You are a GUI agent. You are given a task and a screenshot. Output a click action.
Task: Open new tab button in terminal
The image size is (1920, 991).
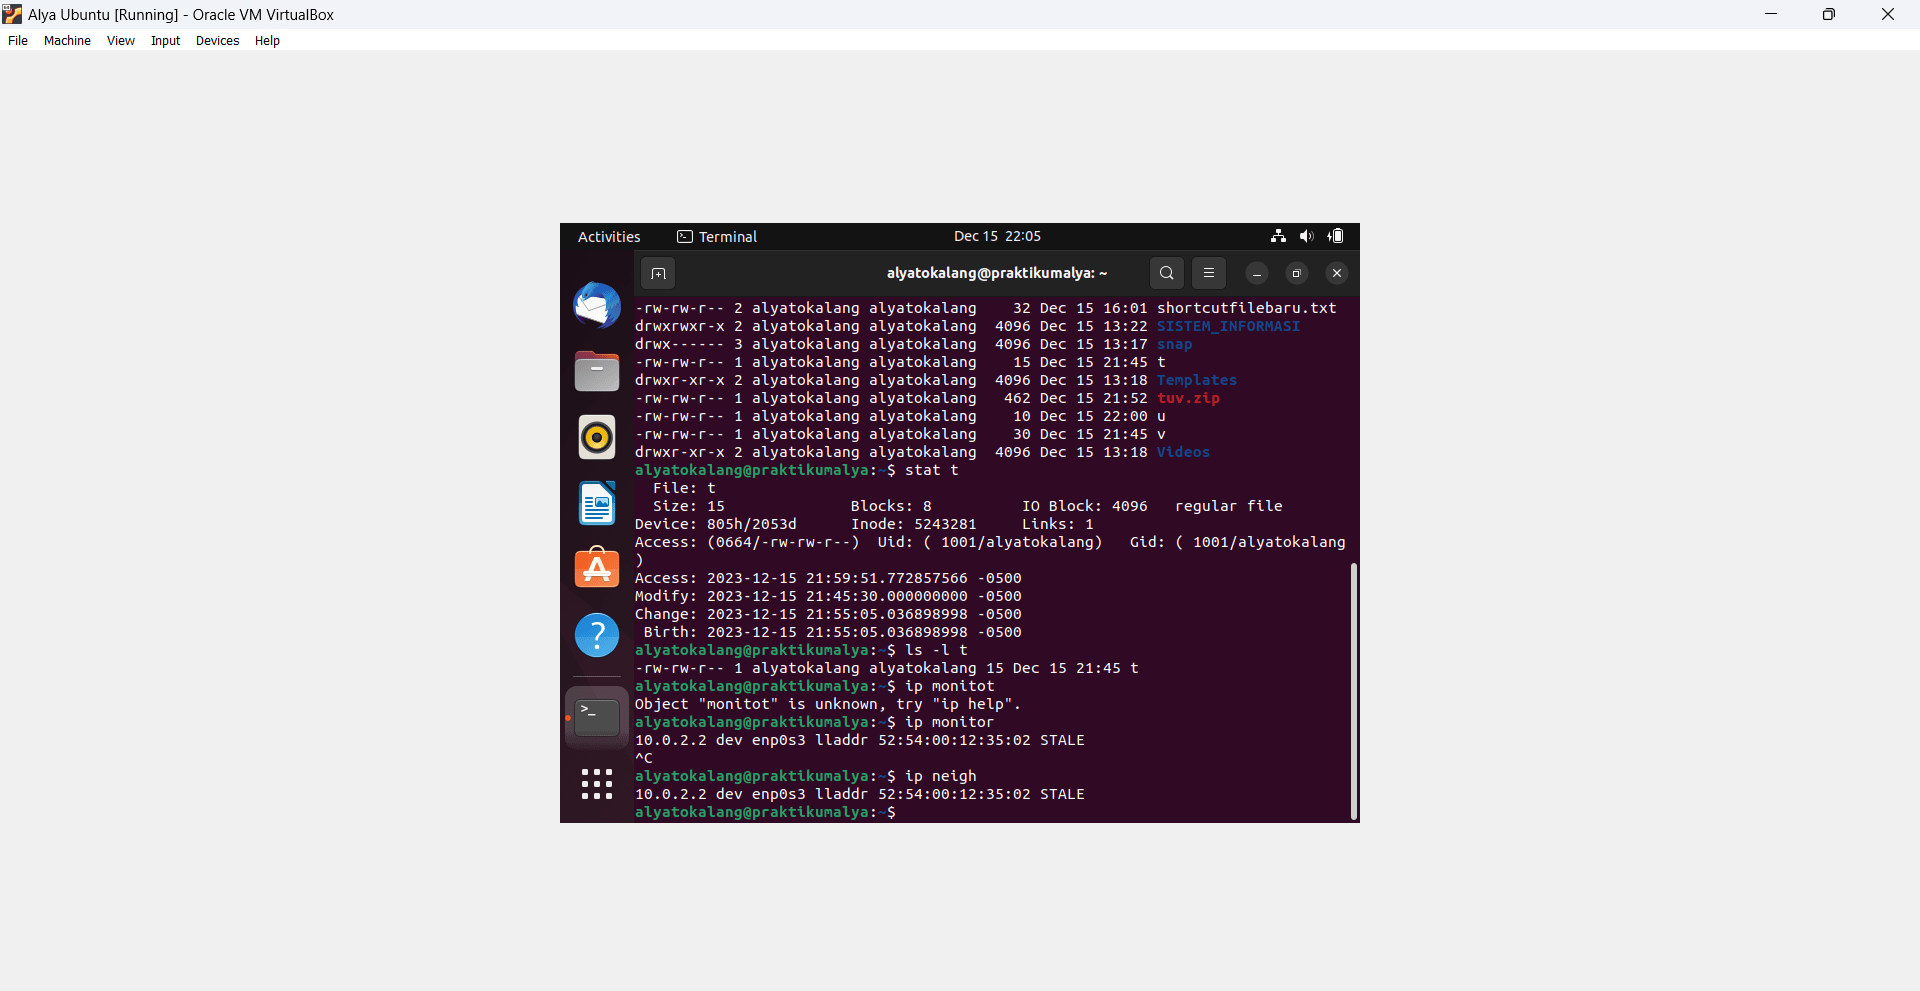pos(658,273)
